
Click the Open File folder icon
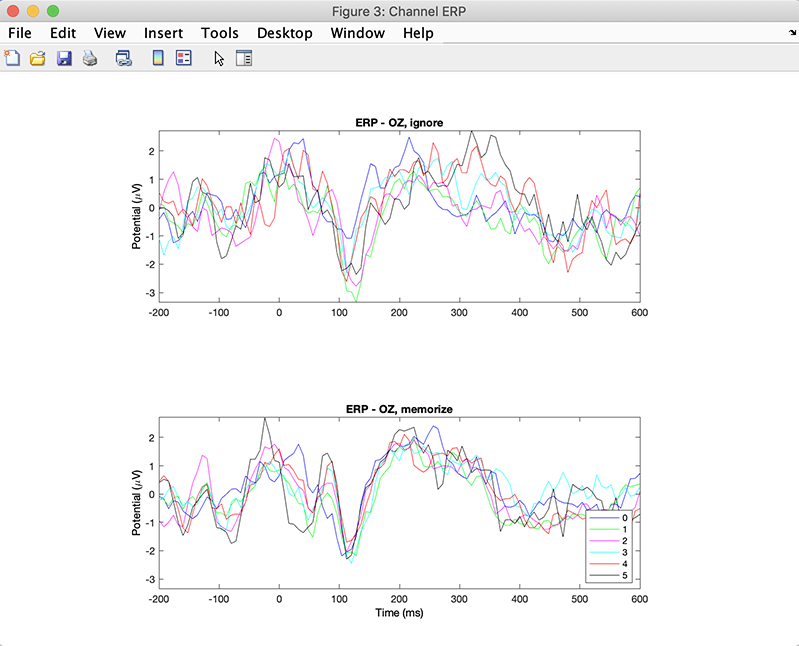pos(38,59)
